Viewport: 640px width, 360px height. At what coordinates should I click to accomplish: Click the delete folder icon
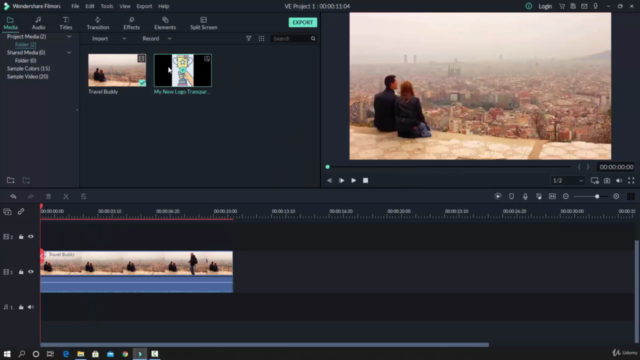(x=26, y=180)
